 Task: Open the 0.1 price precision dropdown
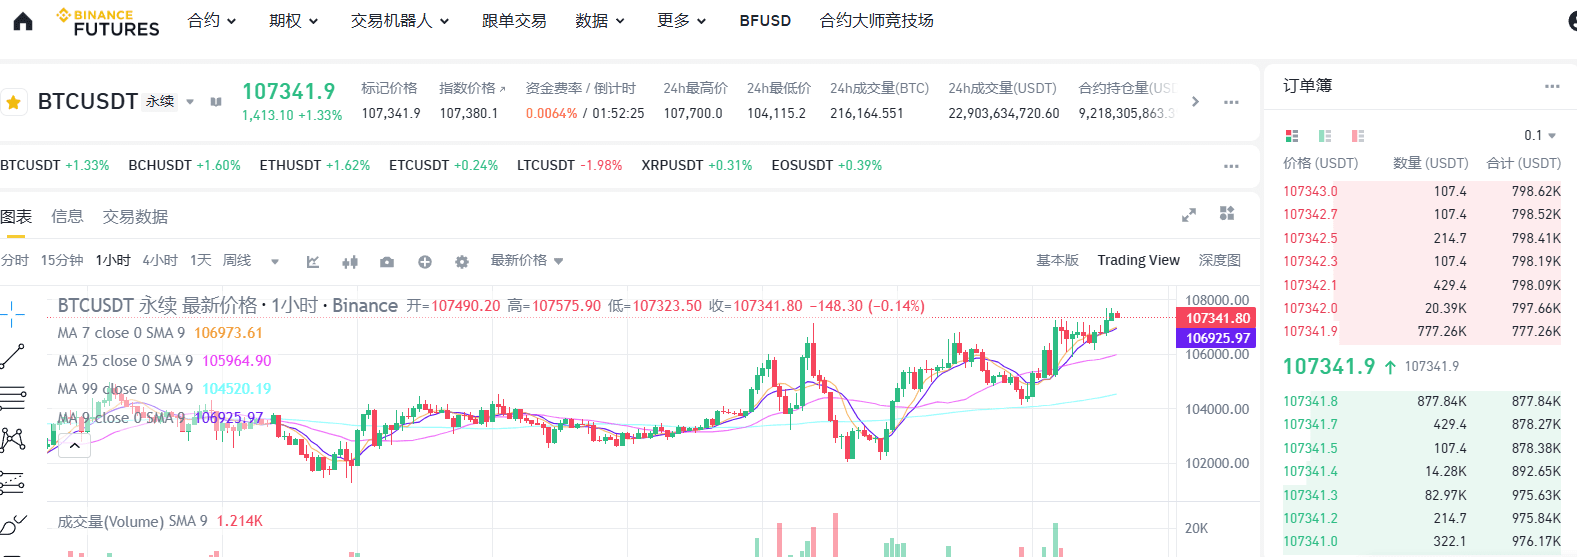point(1540,135)
